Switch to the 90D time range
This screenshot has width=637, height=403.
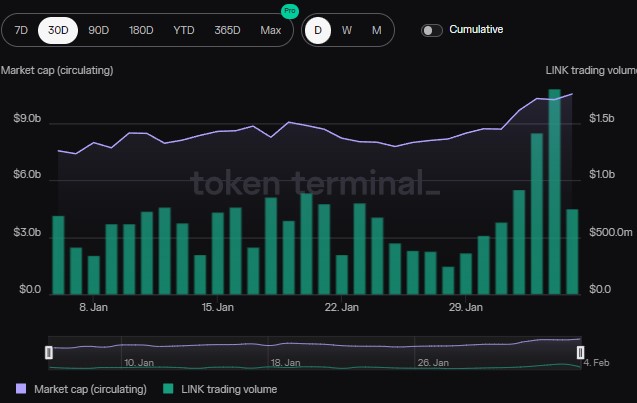[99, 30]
